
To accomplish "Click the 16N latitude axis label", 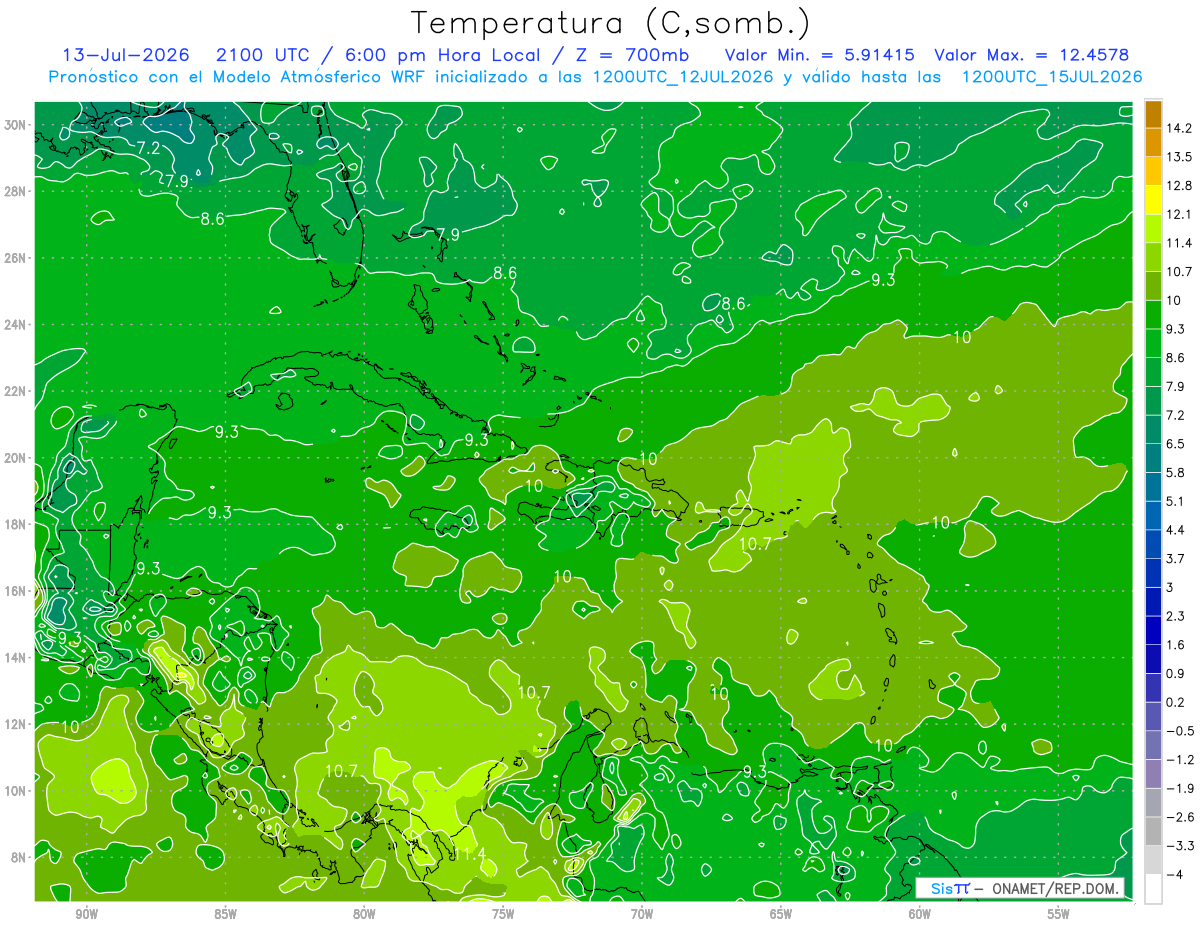I will pyautogui.click(x=15, y=591).
